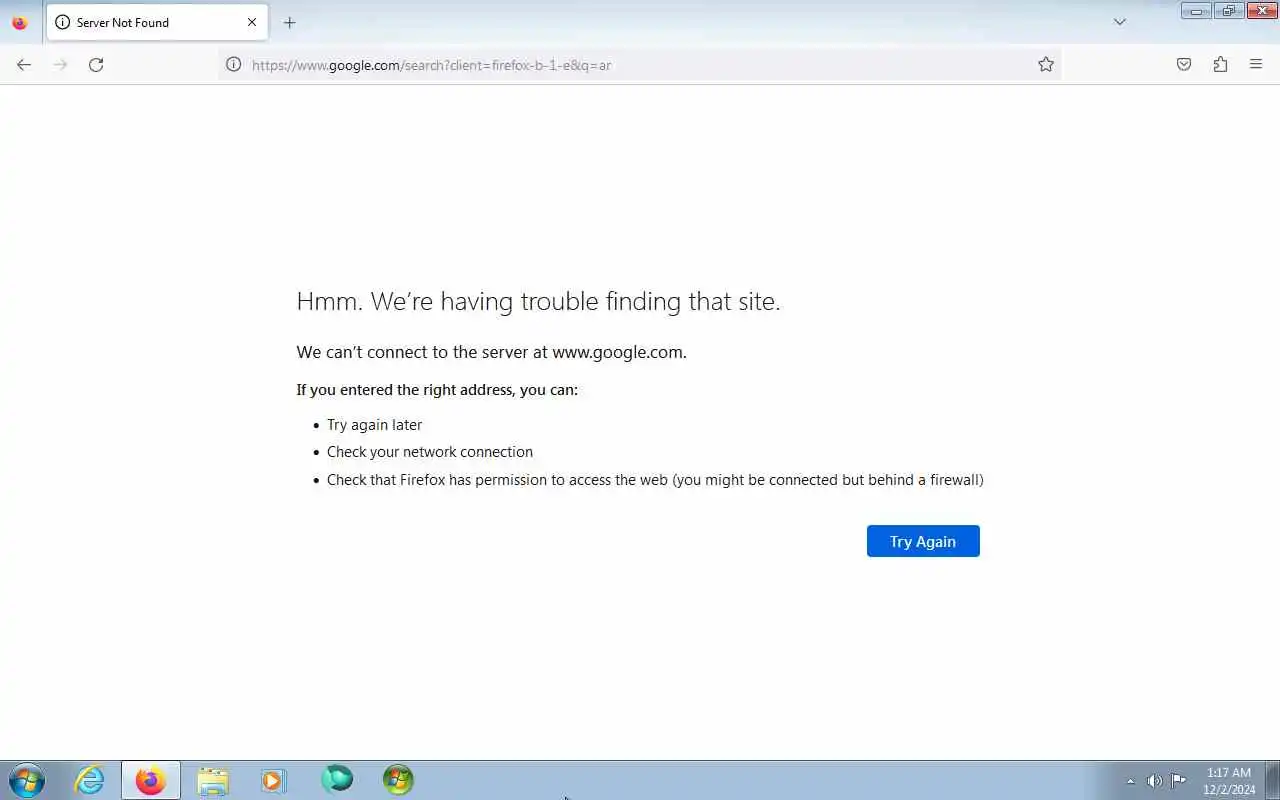Click the Firefox taskbar icon
Screen dimensions: 1280x800
pos(151,780)
